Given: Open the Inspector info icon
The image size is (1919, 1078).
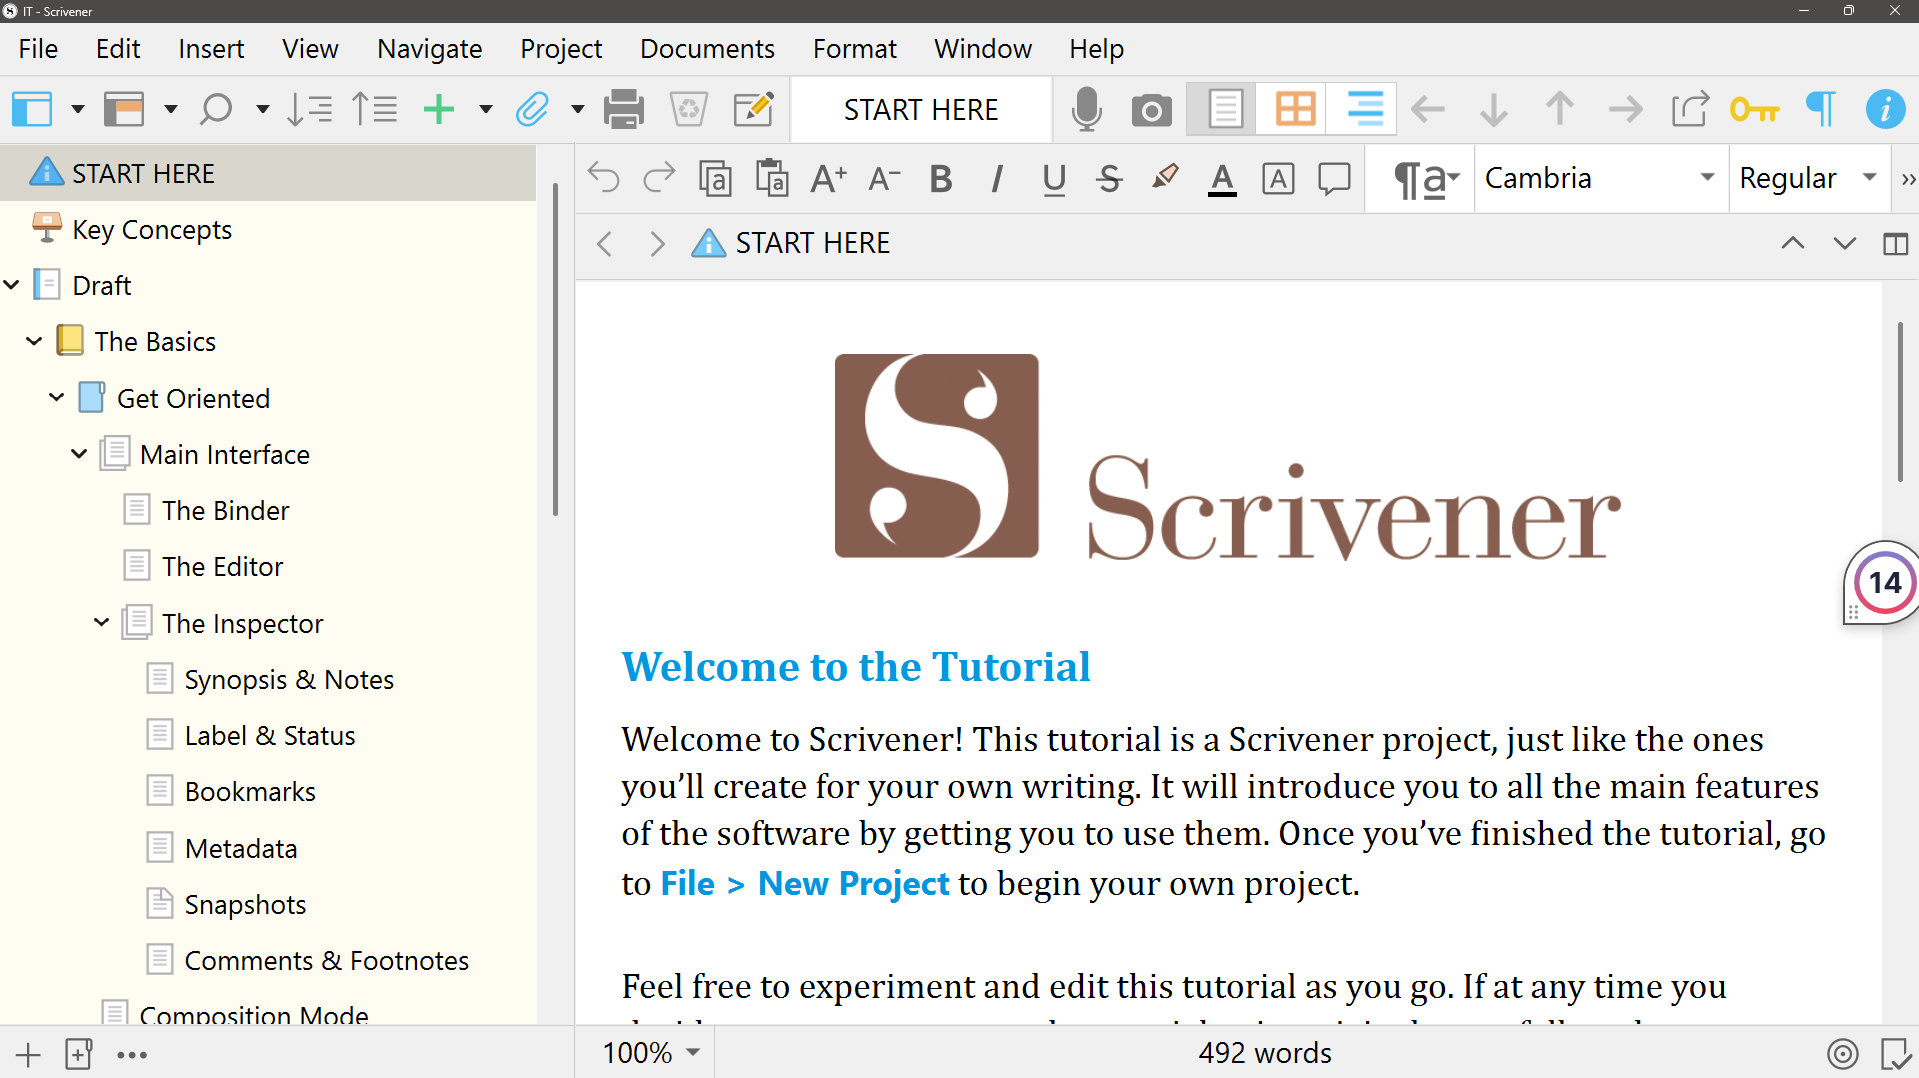Looking at the screenshot, I should [1885, 108].
